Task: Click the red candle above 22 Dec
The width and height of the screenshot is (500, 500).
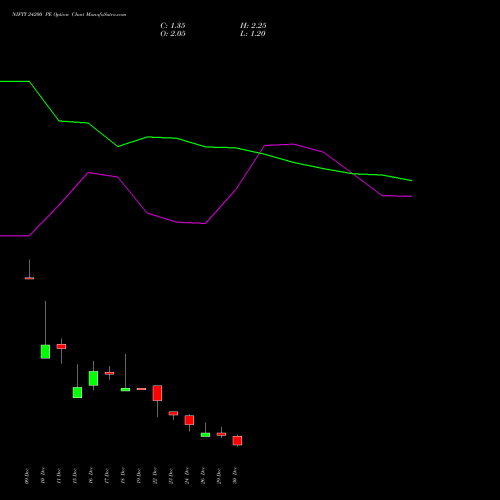Action: [157, 393]
